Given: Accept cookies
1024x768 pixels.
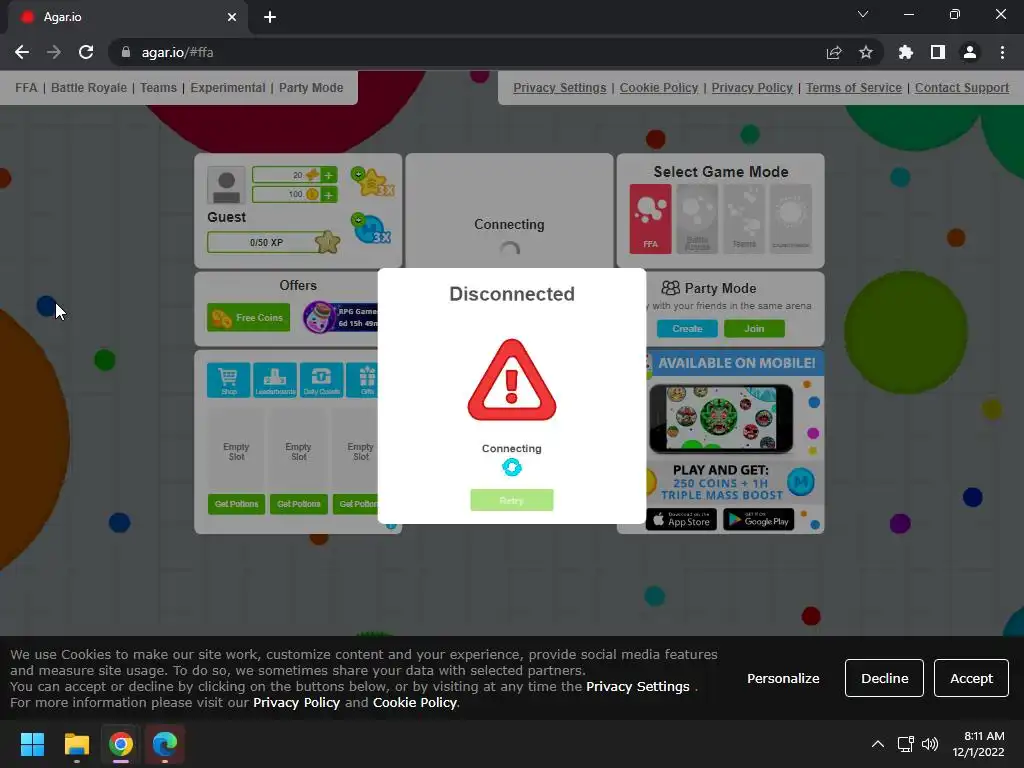Looking at the screenshot, I should pyautogui.click(x=971, y=678).
